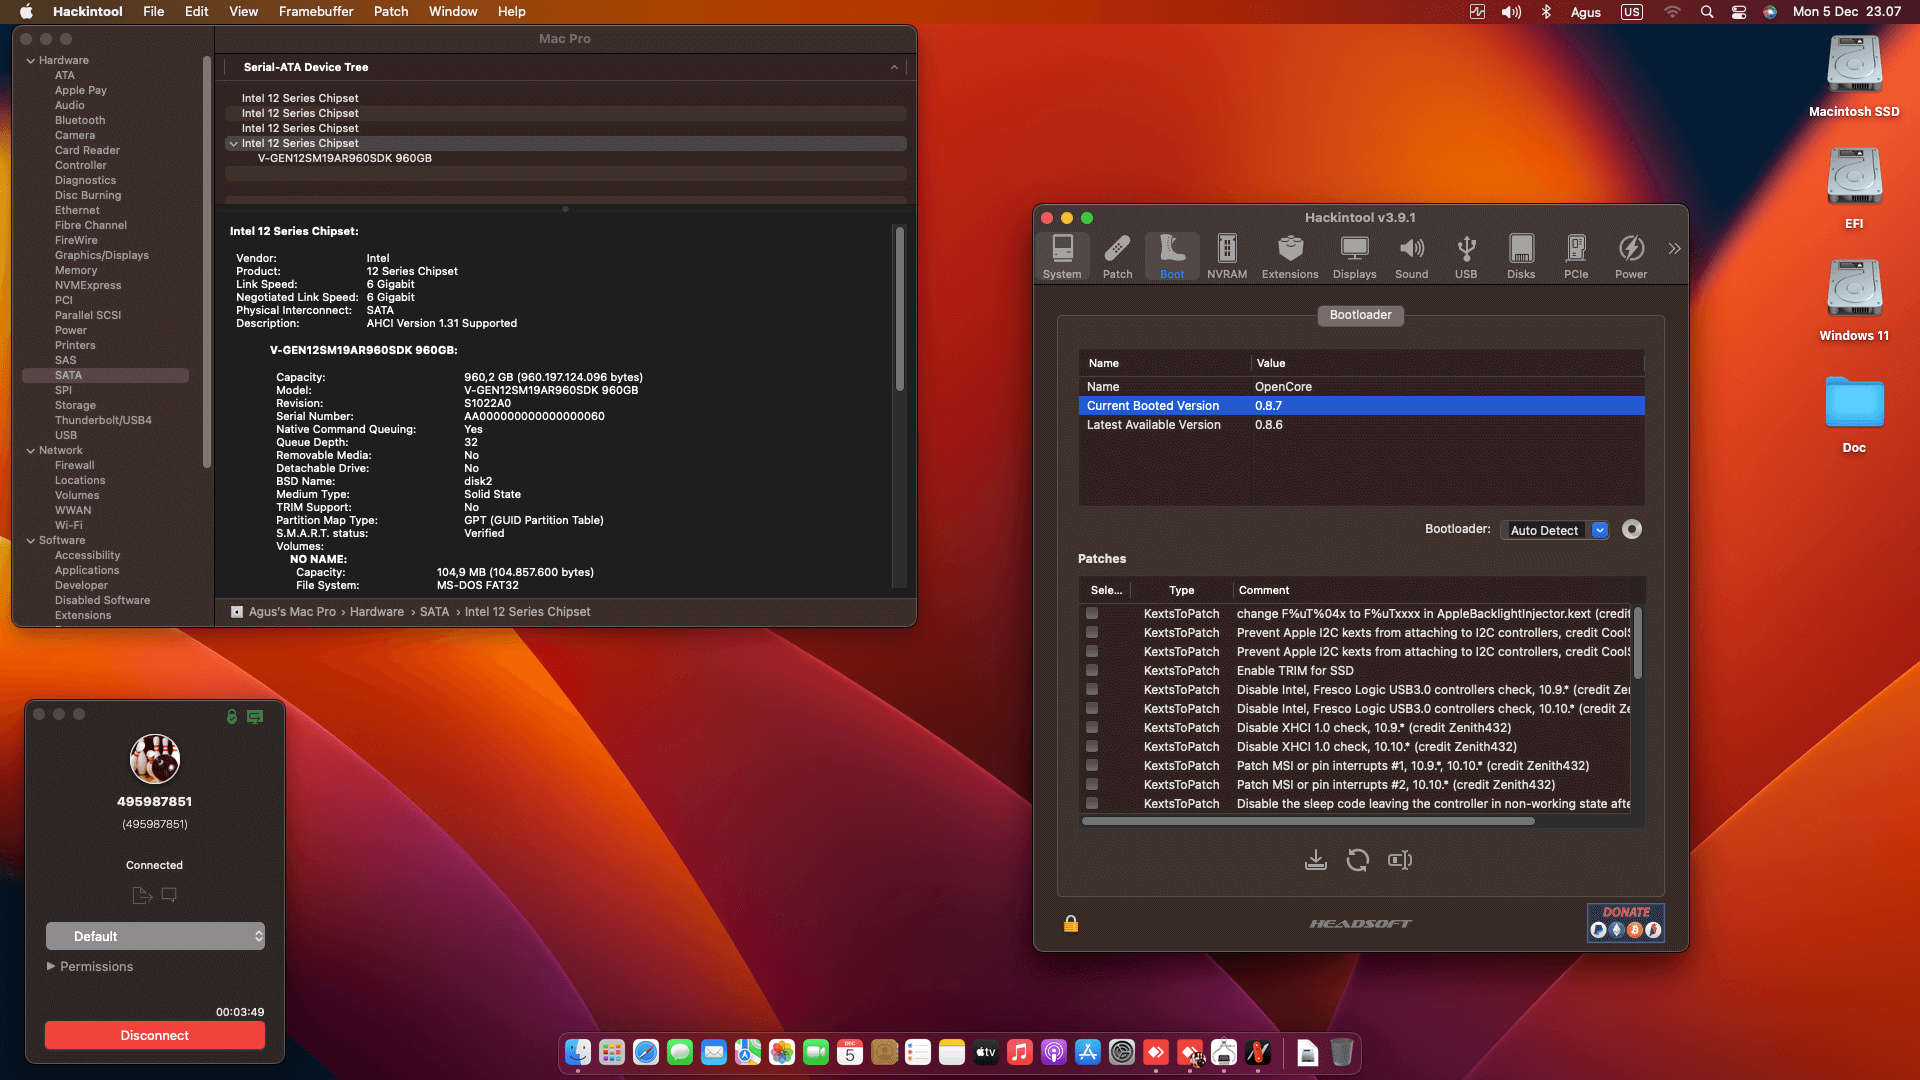
Task: Select SATA in the hardware sidebar
Action: [x=68, y=375]
